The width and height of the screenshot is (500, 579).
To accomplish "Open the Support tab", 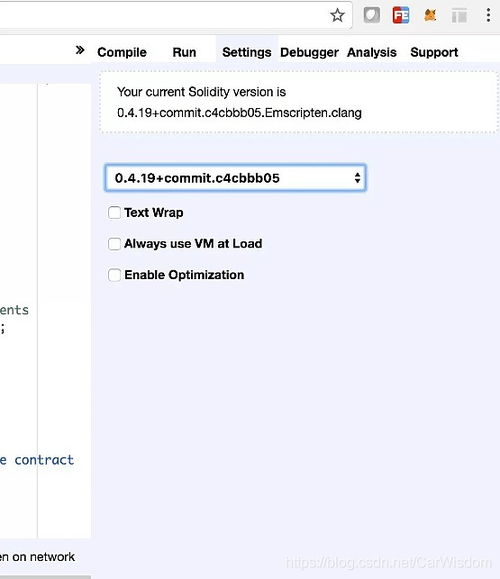I will pos(434,52).
